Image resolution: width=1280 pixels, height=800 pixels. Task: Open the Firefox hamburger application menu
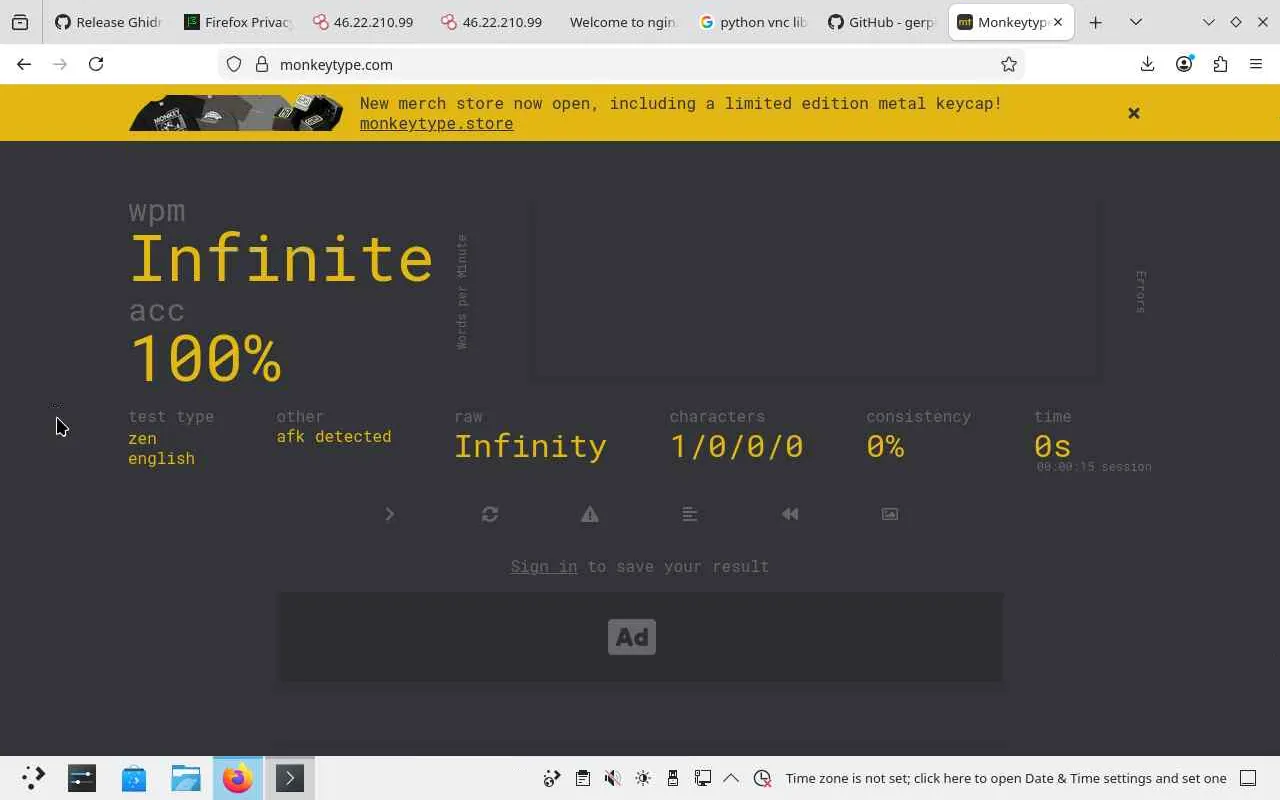[x=1256, y=64]
